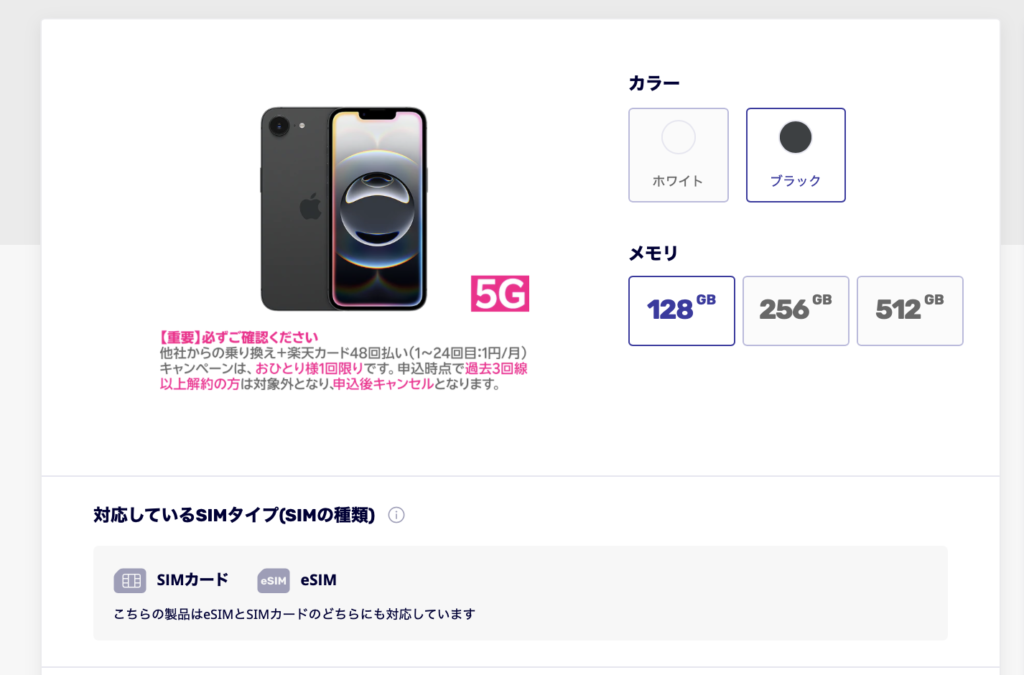Viewport: 1024px width, 675px height.
Task: Select 256 GB memory option
Action: 795,311
